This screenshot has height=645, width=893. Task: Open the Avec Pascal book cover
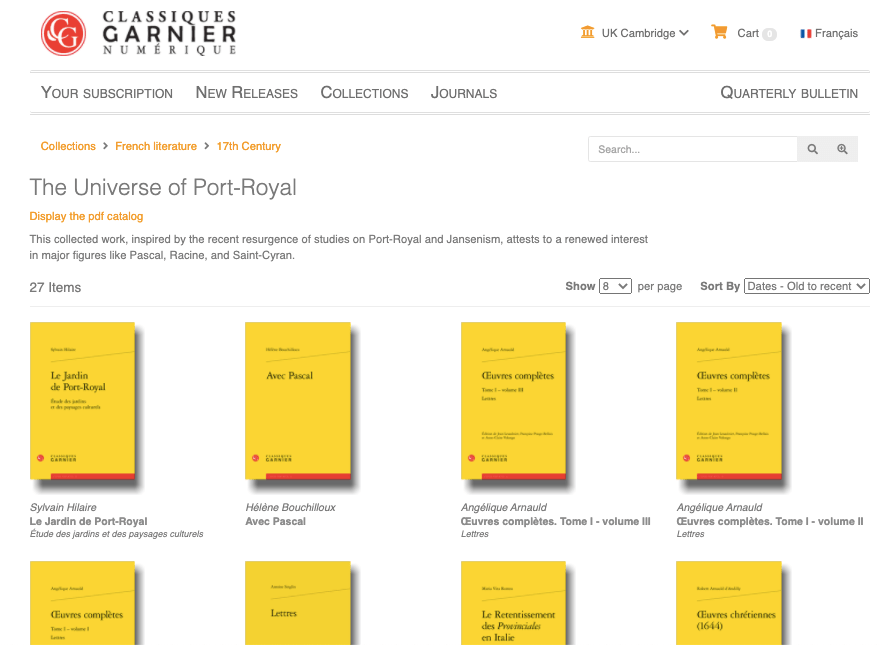point(297,400)
